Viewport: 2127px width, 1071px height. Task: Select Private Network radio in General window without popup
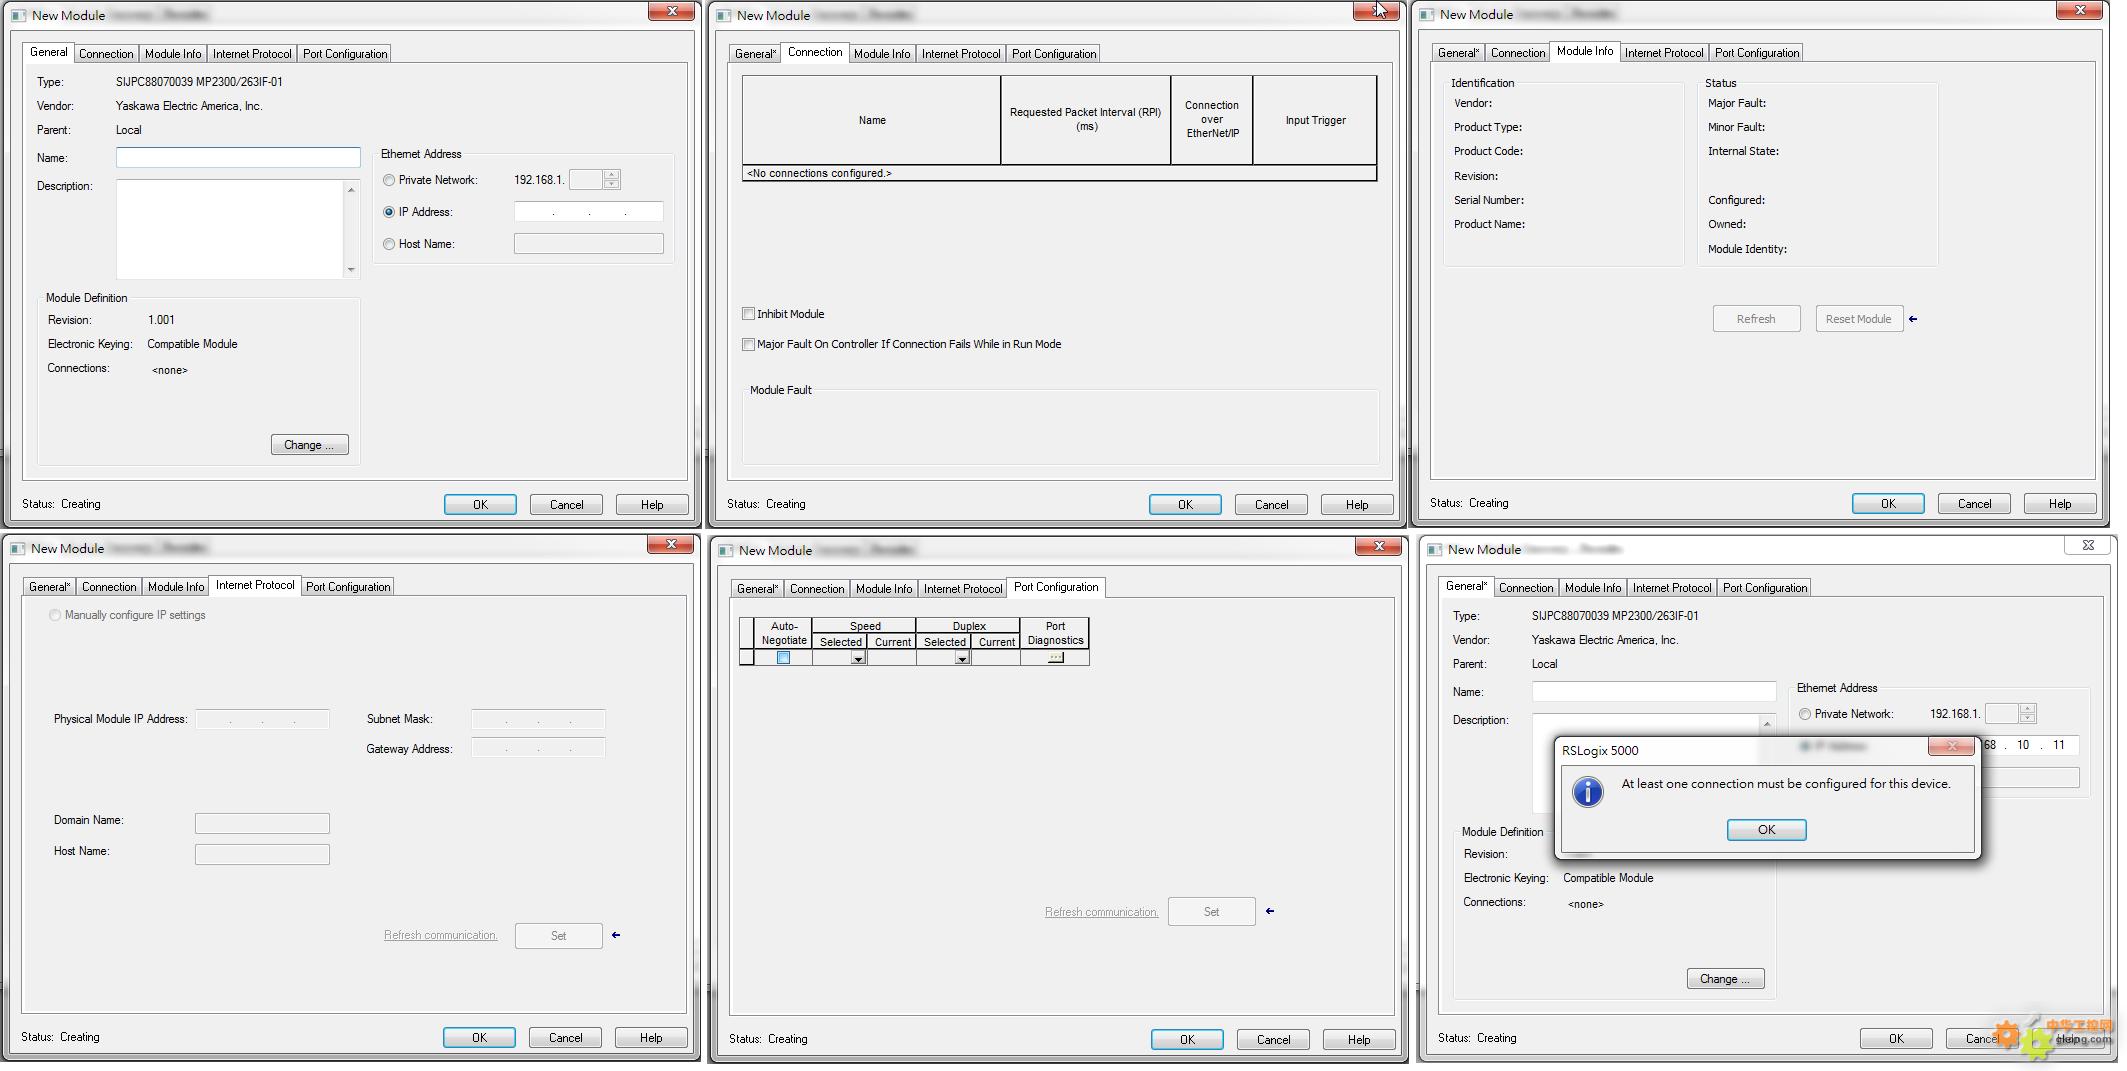(x=389, y=180)
